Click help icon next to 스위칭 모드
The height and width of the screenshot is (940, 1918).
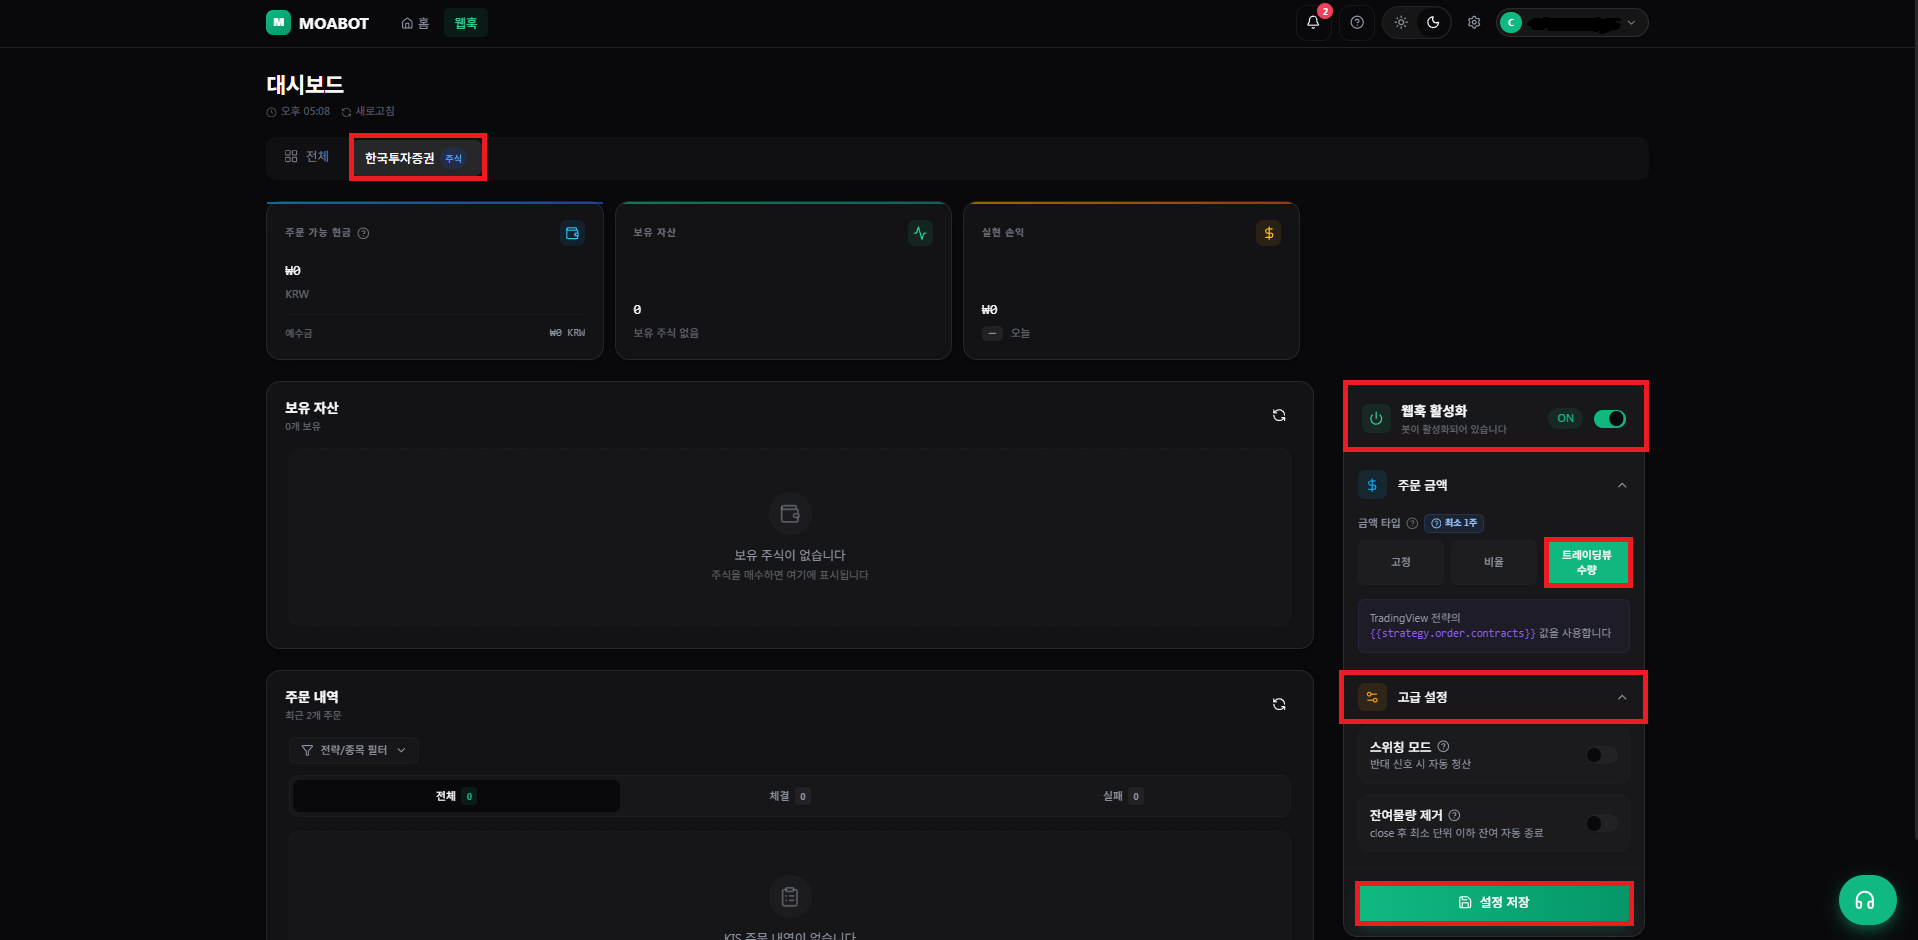(x=1443, y=746)
